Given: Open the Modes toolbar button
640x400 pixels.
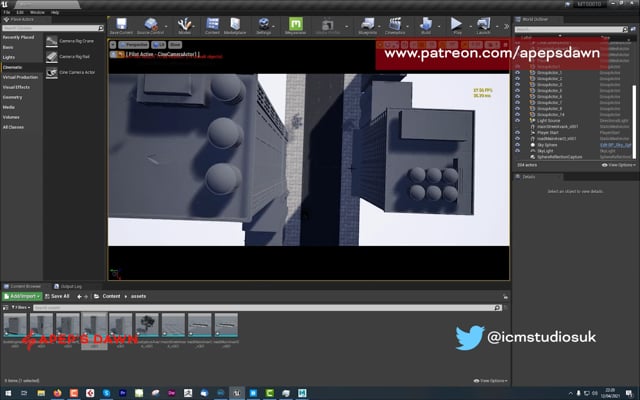Looking at the screenshot, I should pyautogui.click(x=184, y=26).
